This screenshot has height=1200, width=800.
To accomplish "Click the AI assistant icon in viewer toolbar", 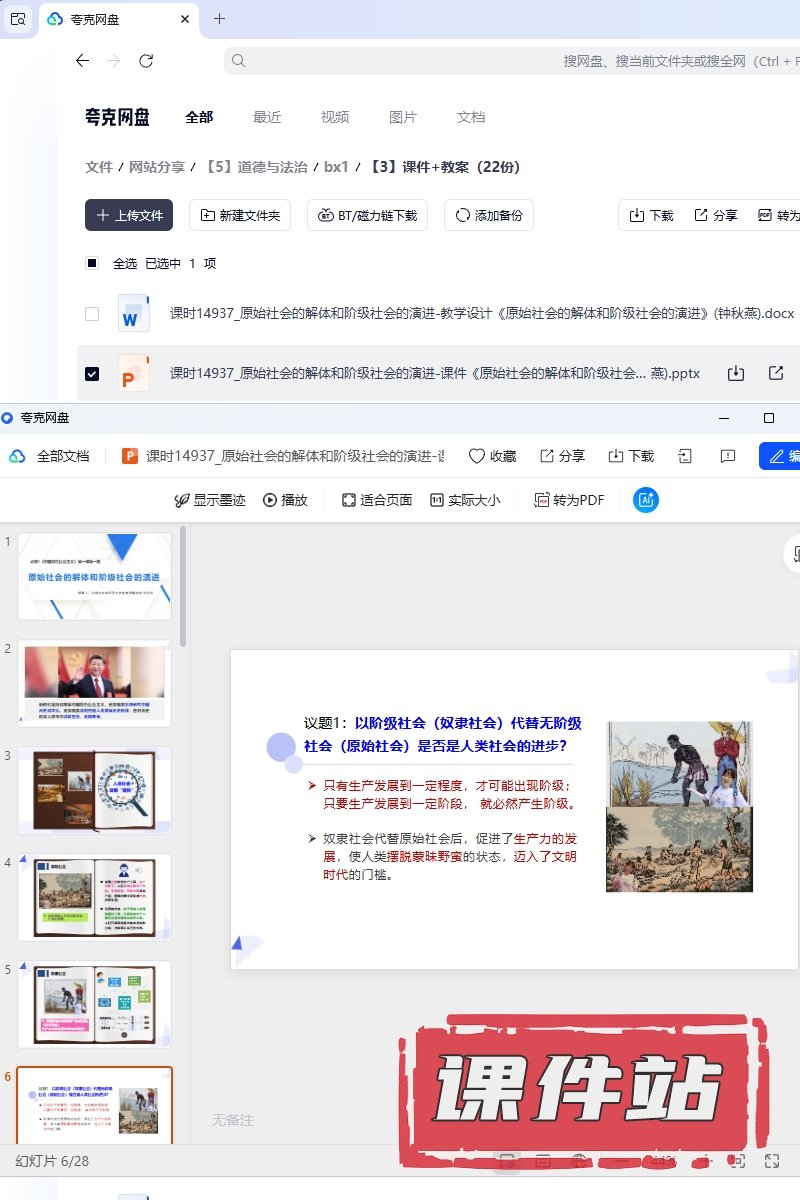I will coord(646,500).
